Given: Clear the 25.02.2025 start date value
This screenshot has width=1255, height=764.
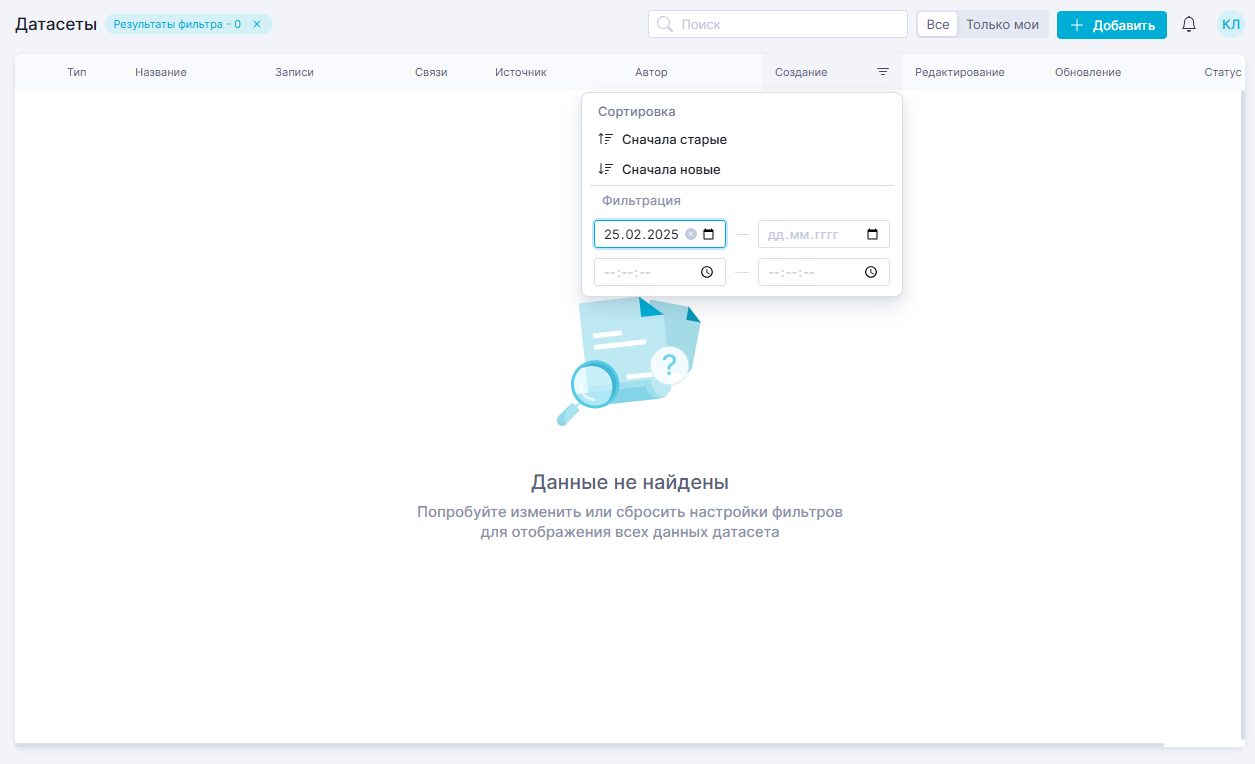Looking at the screenshot, I should 691,234.
